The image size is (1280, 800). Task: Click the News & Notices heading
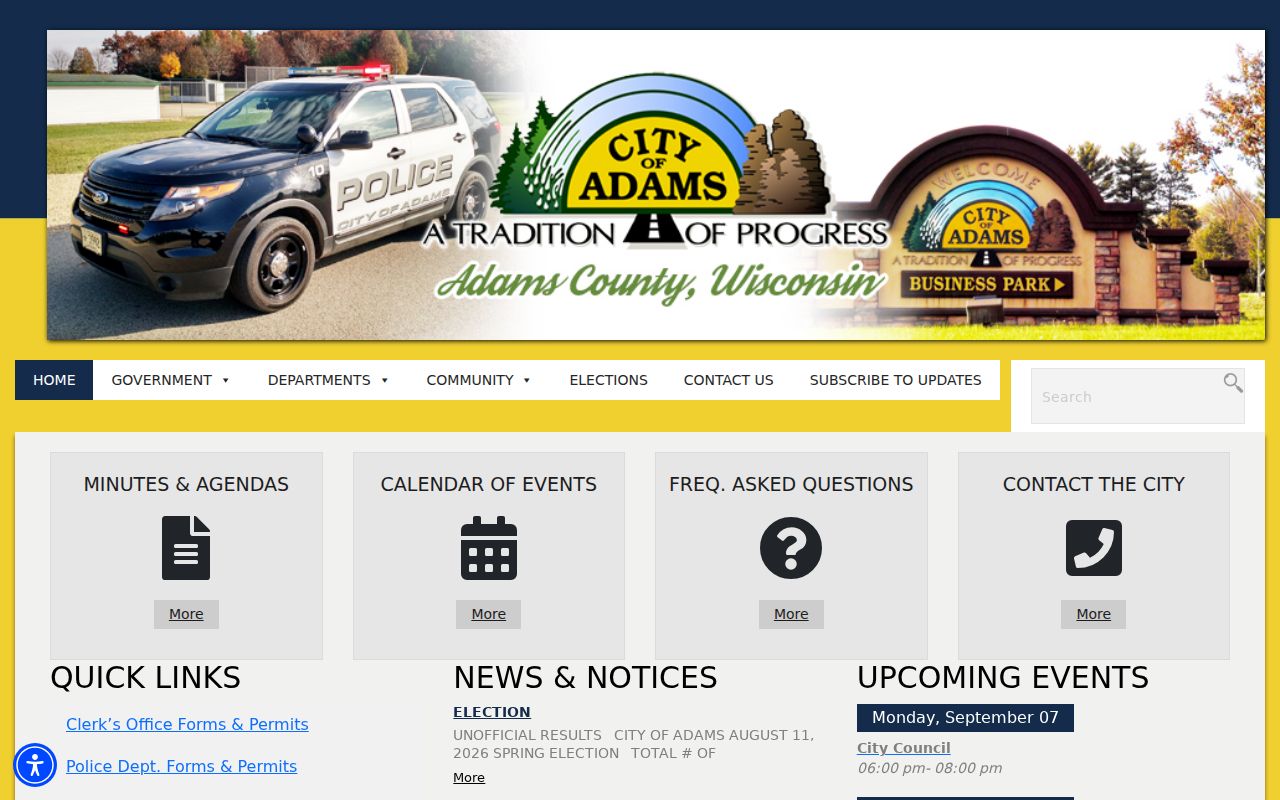point(585,678)
